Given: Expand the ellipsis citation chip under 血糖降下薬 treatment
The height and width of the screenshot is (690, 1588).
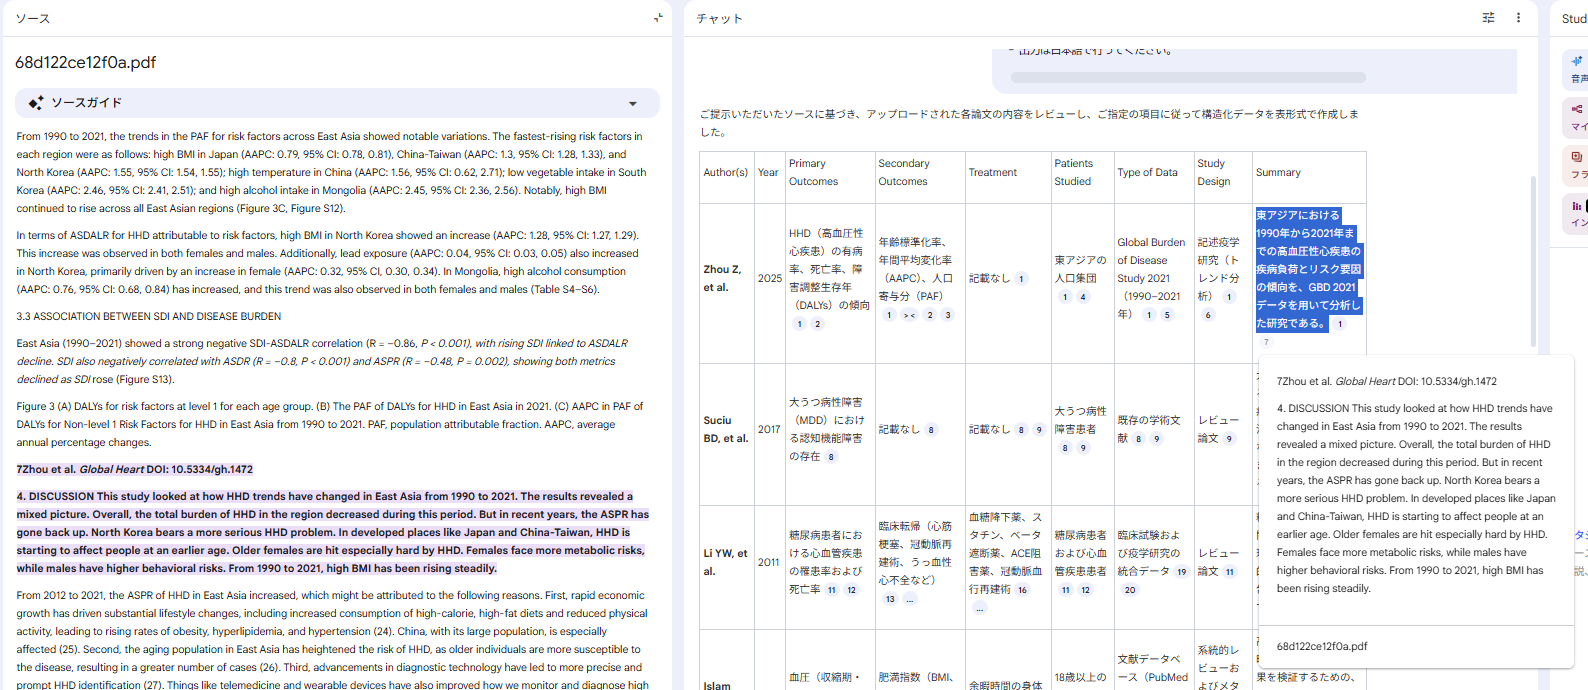Looking at the screenshot, I should pyautogui.click(x=979, y=608).
